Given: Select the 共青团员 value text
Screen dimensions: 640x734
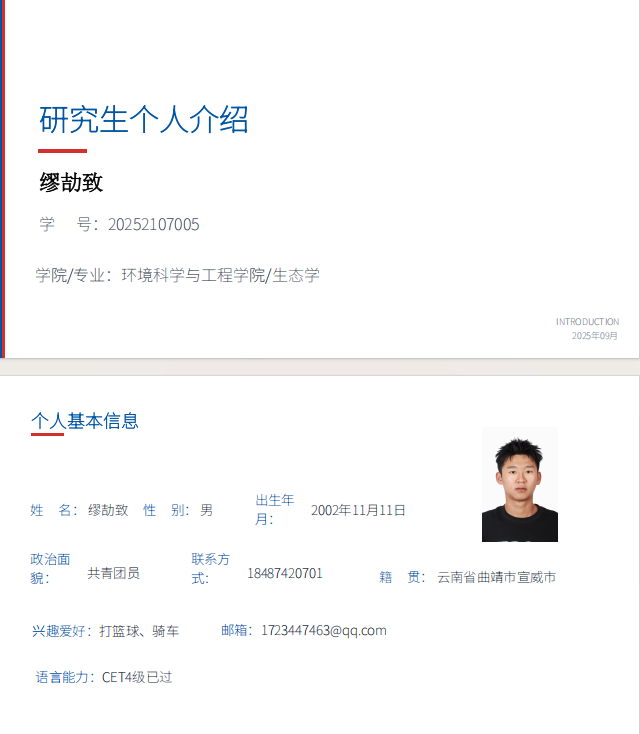Looking at the screenshot, I should (x=113, y=573).
